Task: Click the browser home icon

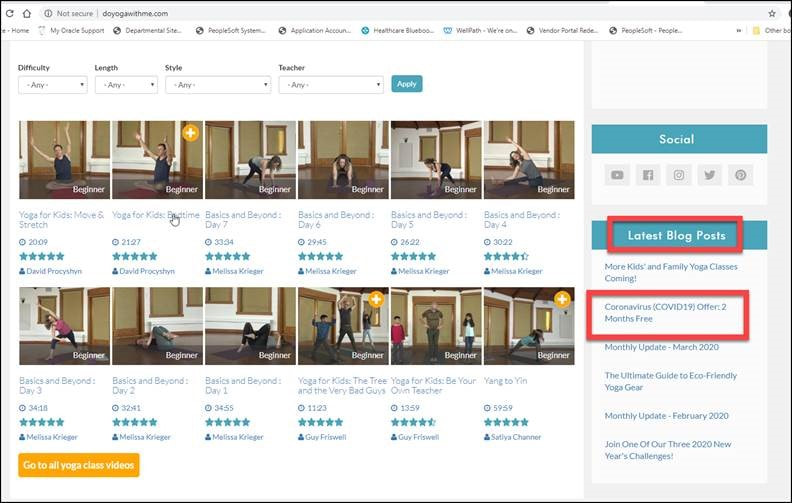Action: click(x=27, y=13)
